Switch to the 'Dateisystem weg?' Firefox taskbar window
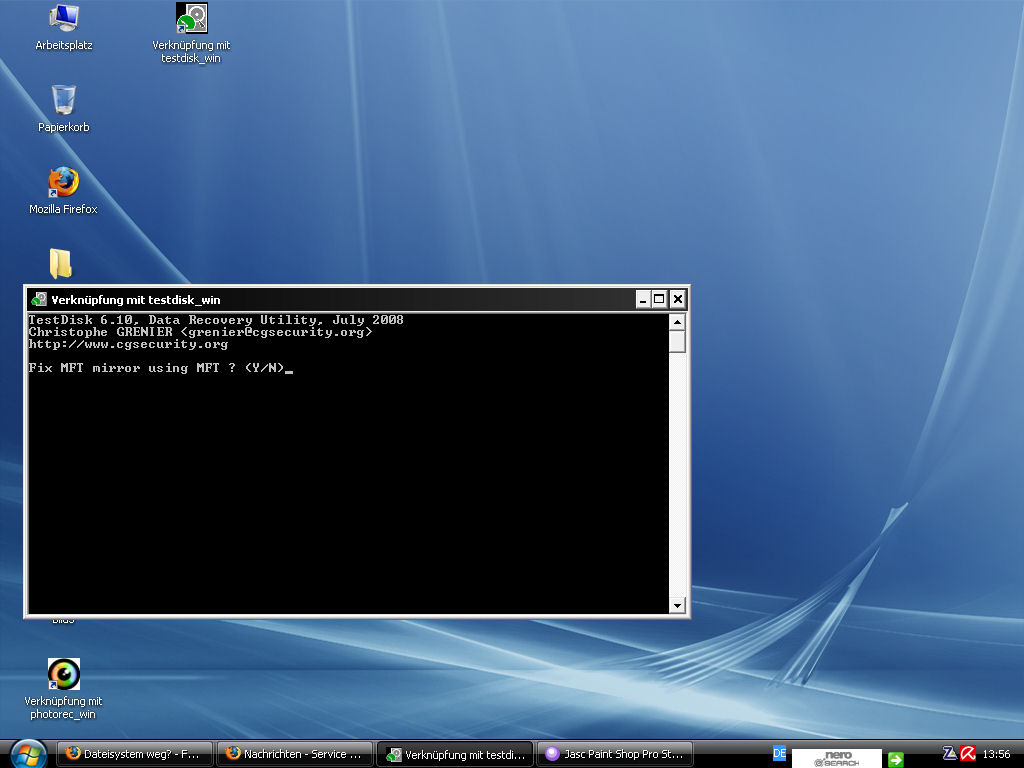Screen dimensions: 1024x768 point(135,754)
